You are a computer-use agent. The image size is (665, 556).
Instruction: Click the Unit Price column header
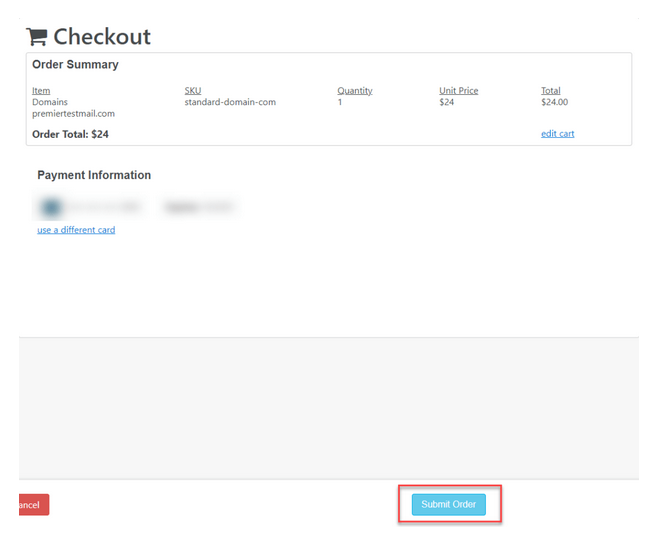pos(458,91)
